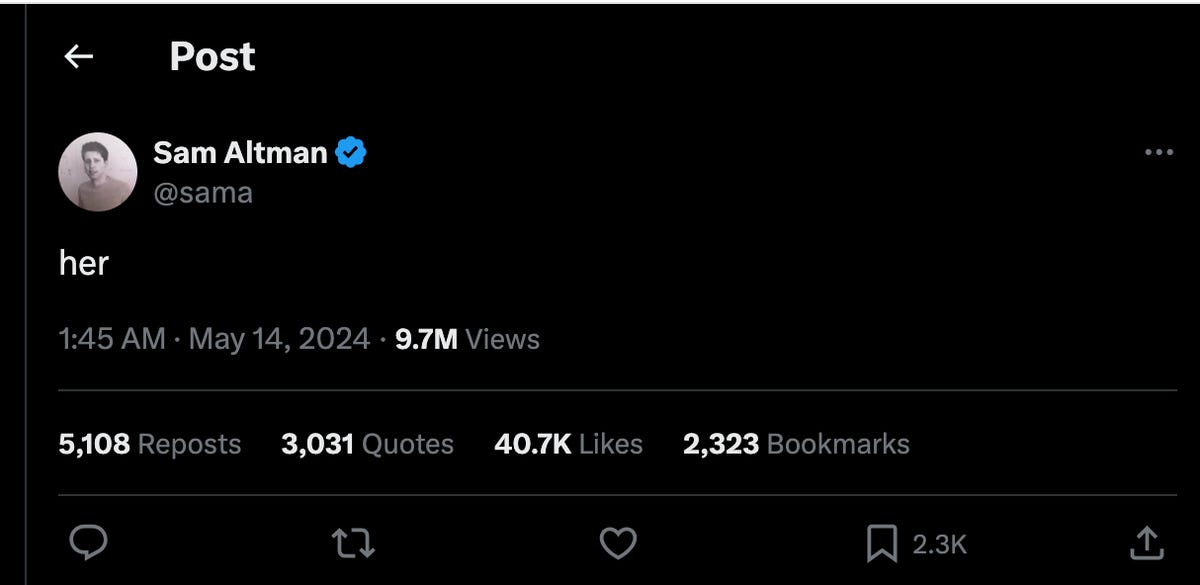This screenshot has width=1200, height=585.
Task: Show the 40.7K Likes list
Action: [x=568, y=444]
